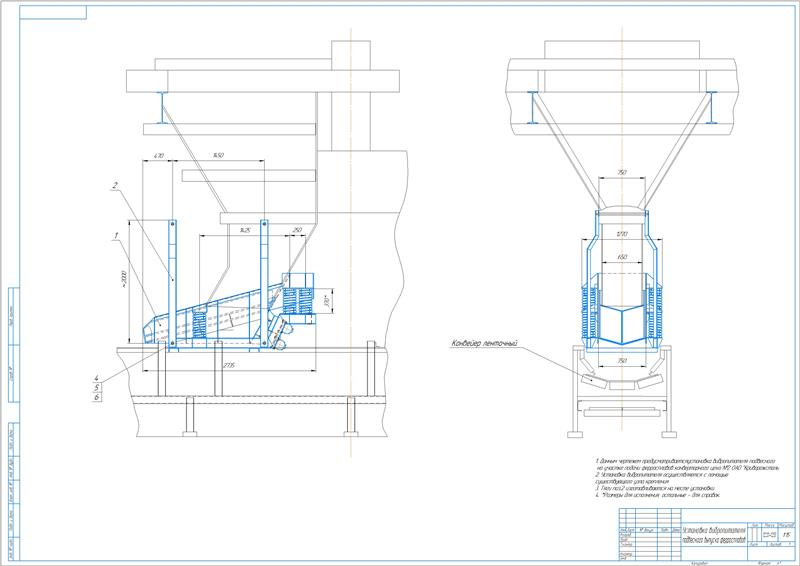The width and height of the screenshot is (800, 566).
Task: Select position number 6 in stacked callouts
Action: (96, 397)
